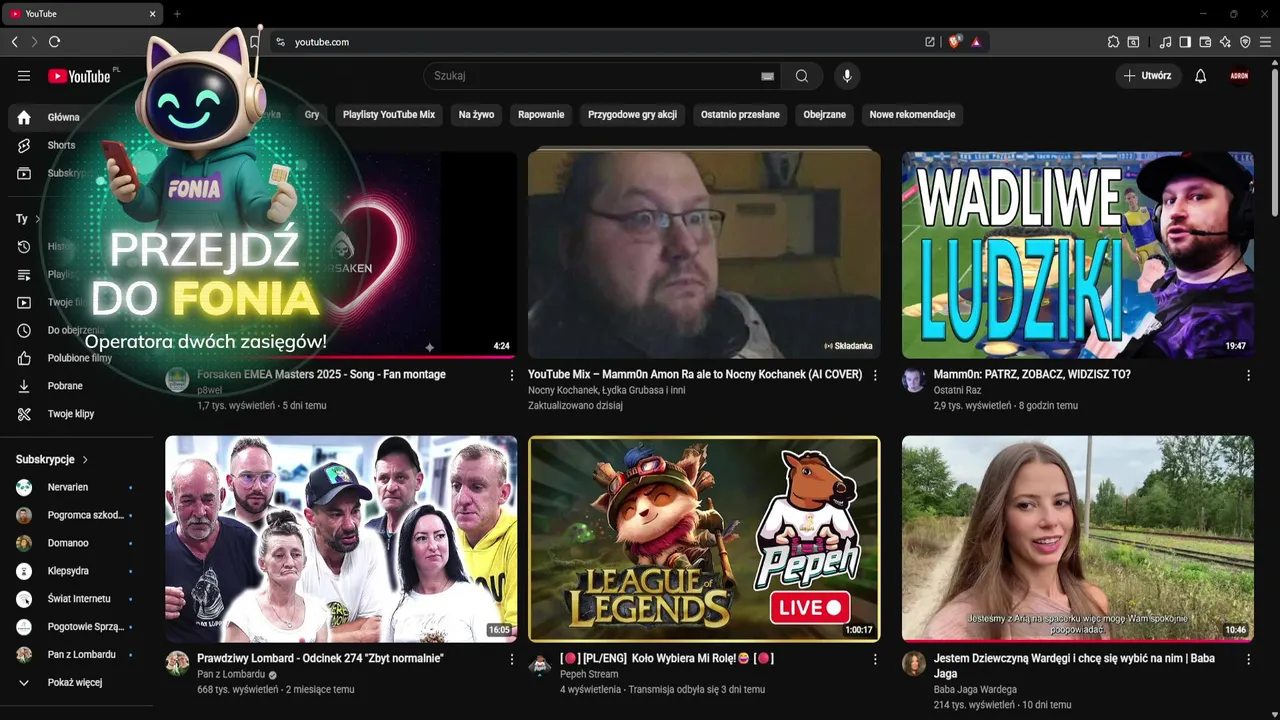Open the Brave Shields lion icon
This screenshot has height=720, width=1280.
coord(955,42)
